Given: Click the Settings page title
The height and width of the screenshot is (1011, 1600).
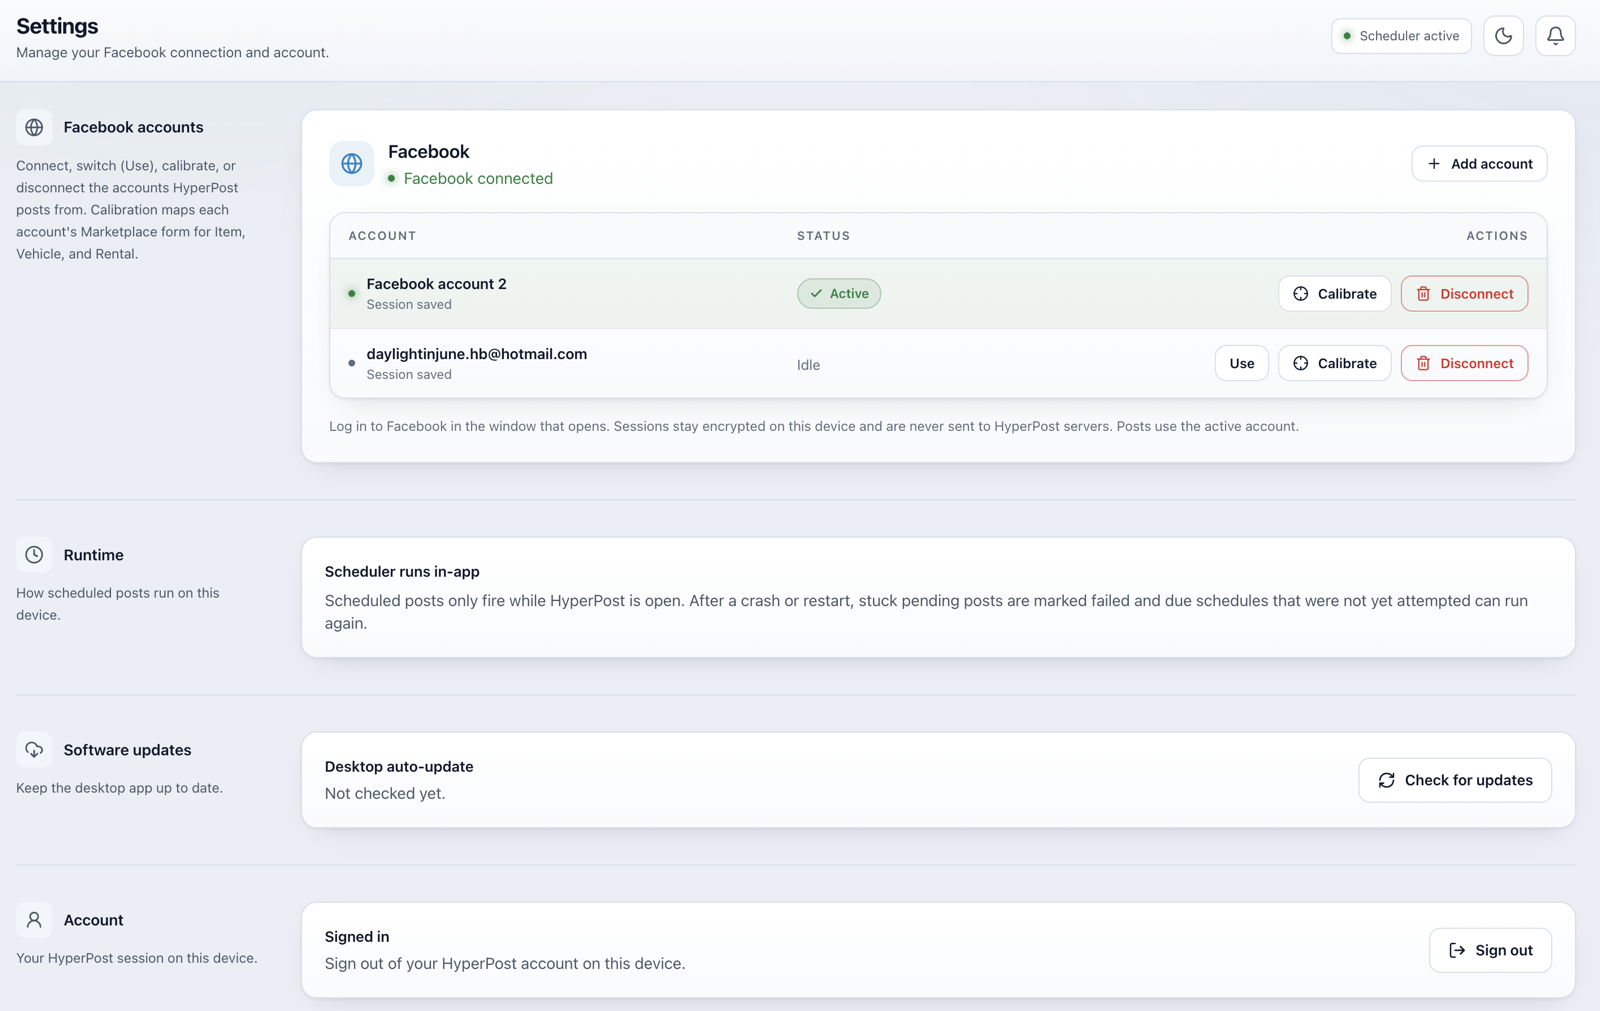Looking at the screenshot, I should (57, 26).
